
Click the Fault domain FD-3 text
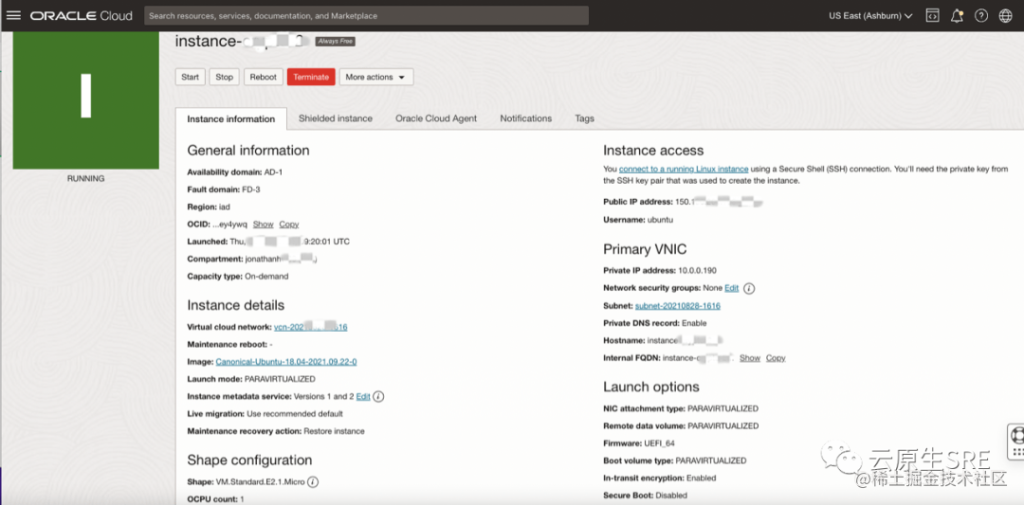225,189
